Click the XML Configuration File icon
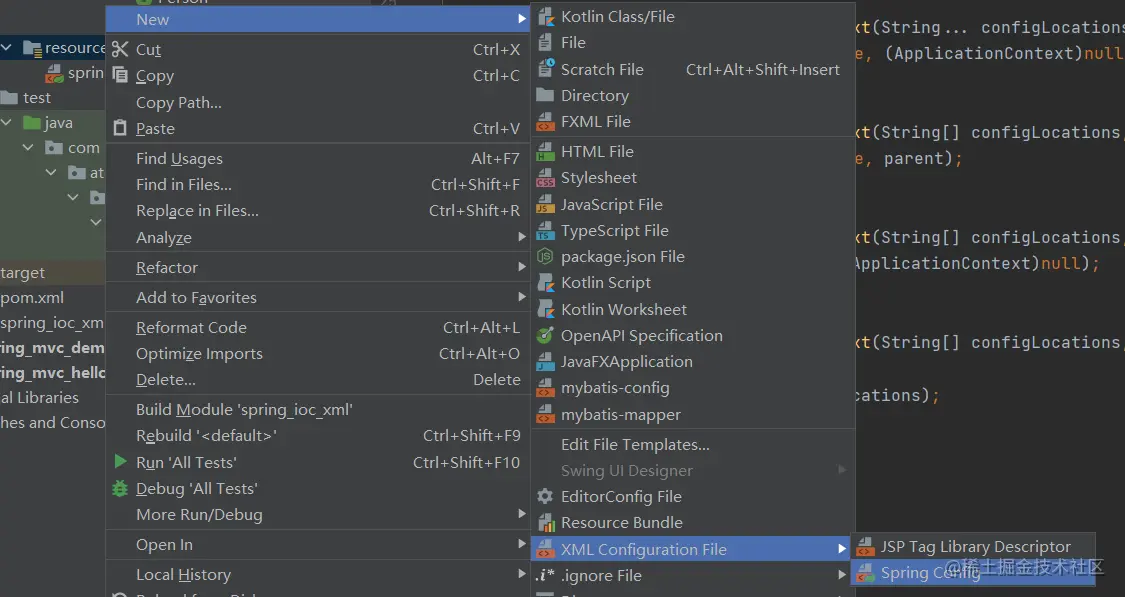This screenshot has height=597, width=1125. [x=546, y=549]
